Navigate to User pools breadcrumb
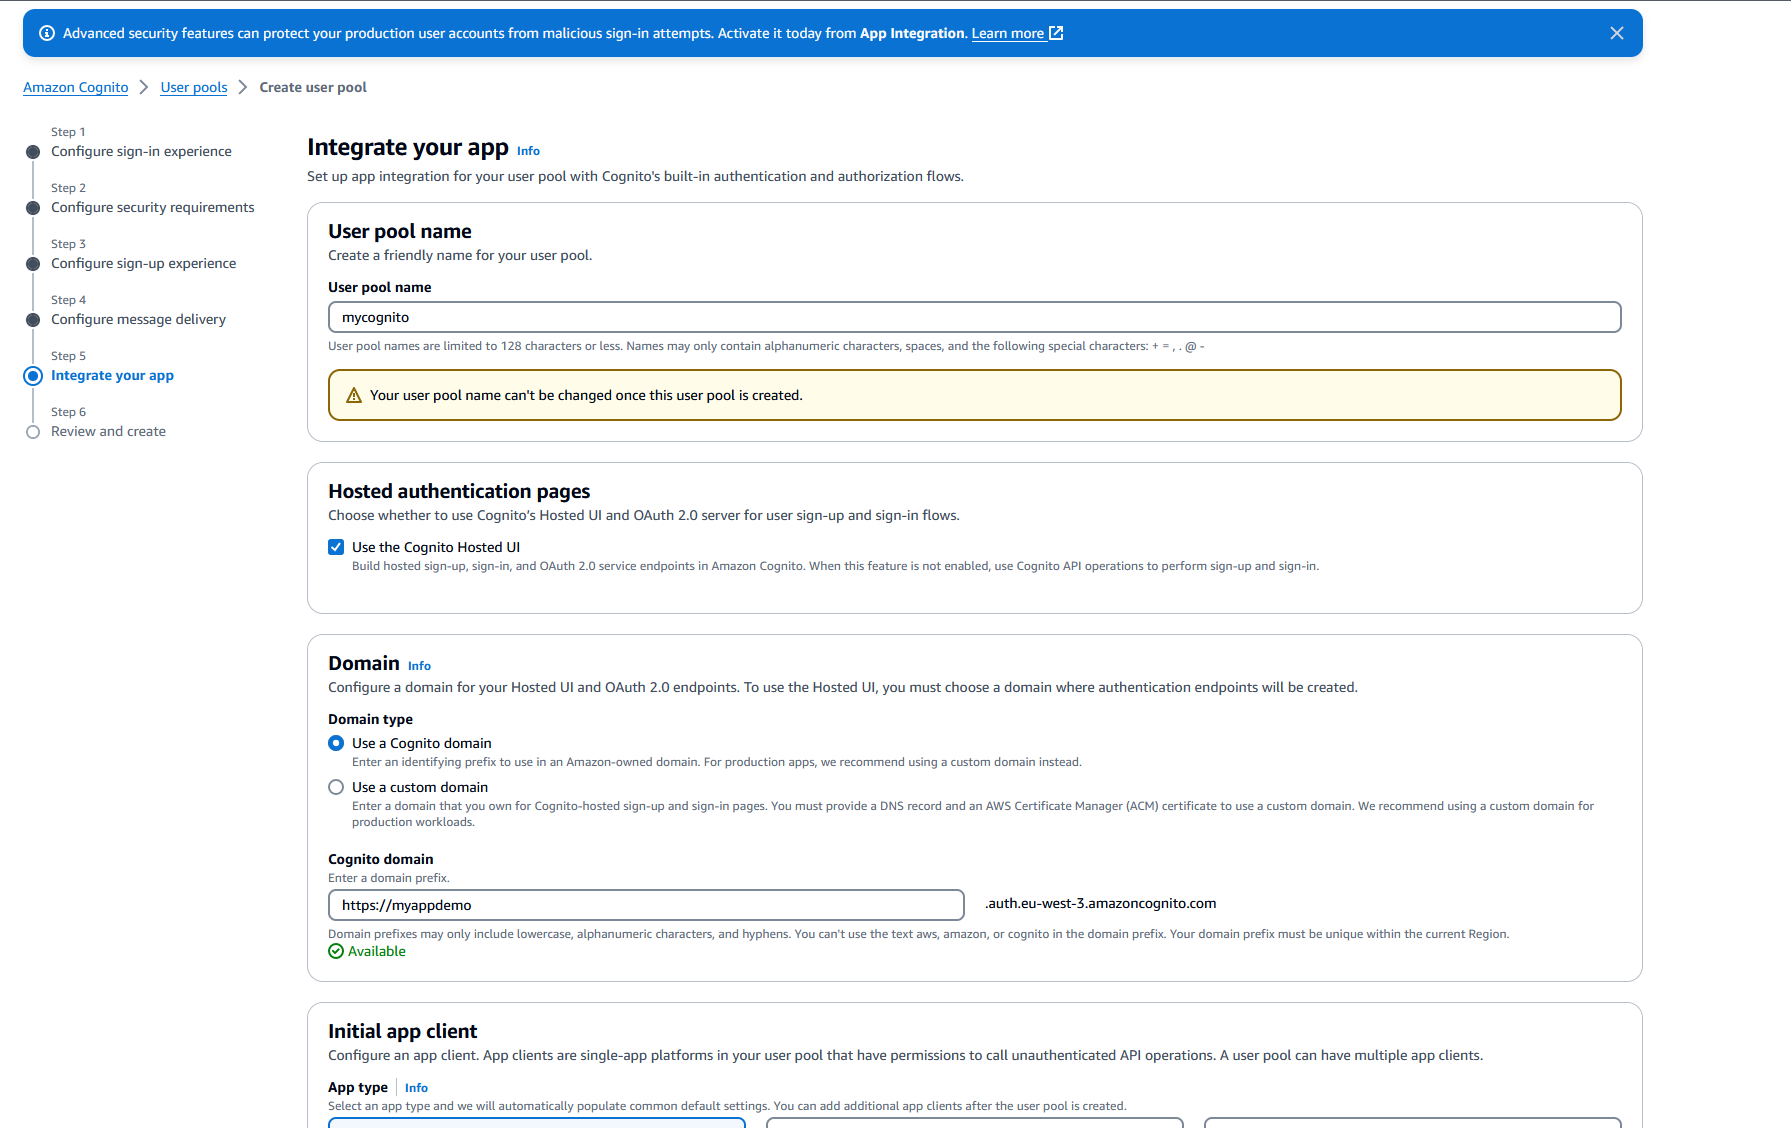This screenshot has width=1791, height=1128. (x=194, y=87)
